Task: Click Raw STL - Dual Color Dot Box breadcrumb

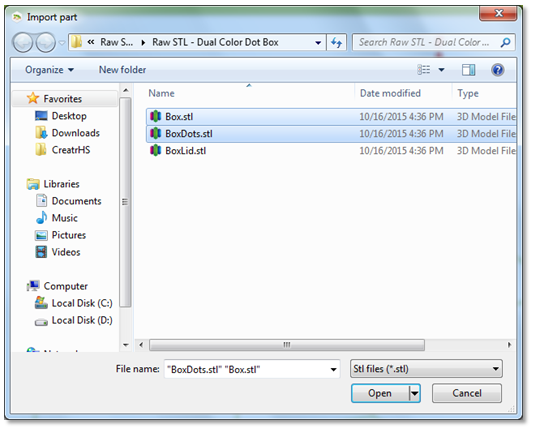Action: [215, 42]
